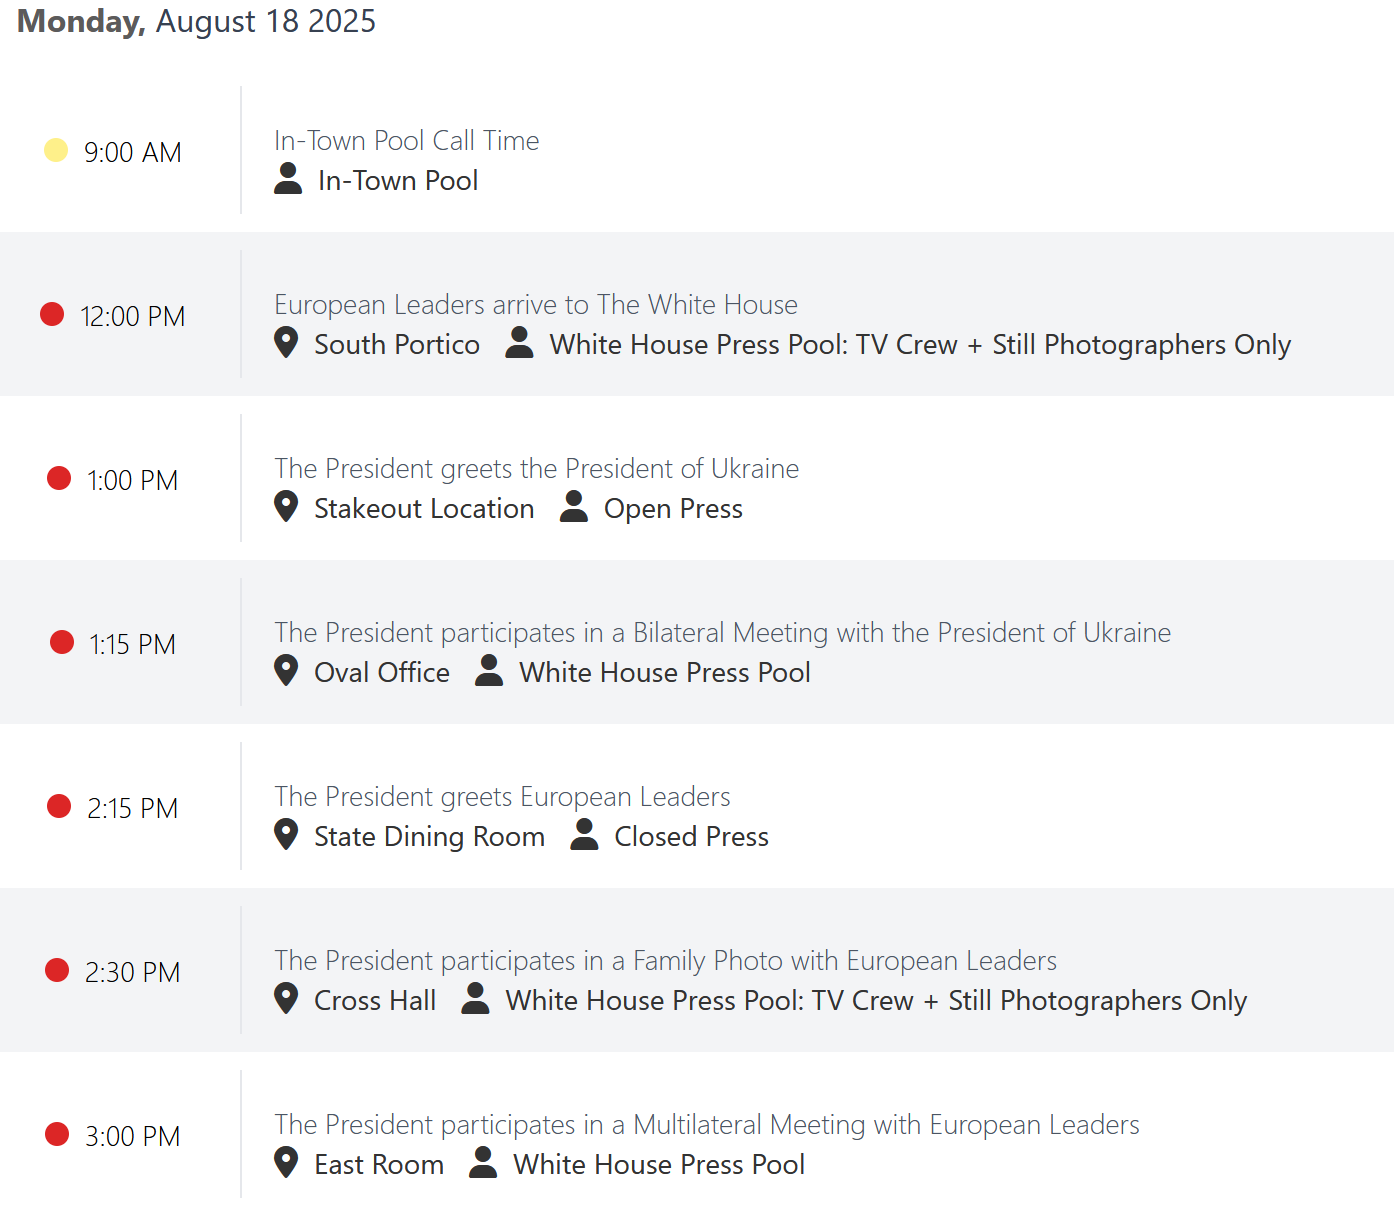Click the red status dot at 12:00 PM
Screen dimensions: 1394x1205
click(x=52, y=314)
